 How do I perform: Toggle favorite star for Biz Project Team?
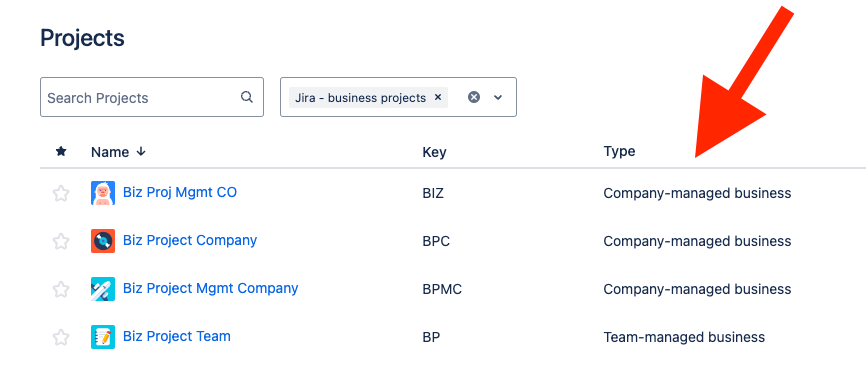tap(61, 337)
